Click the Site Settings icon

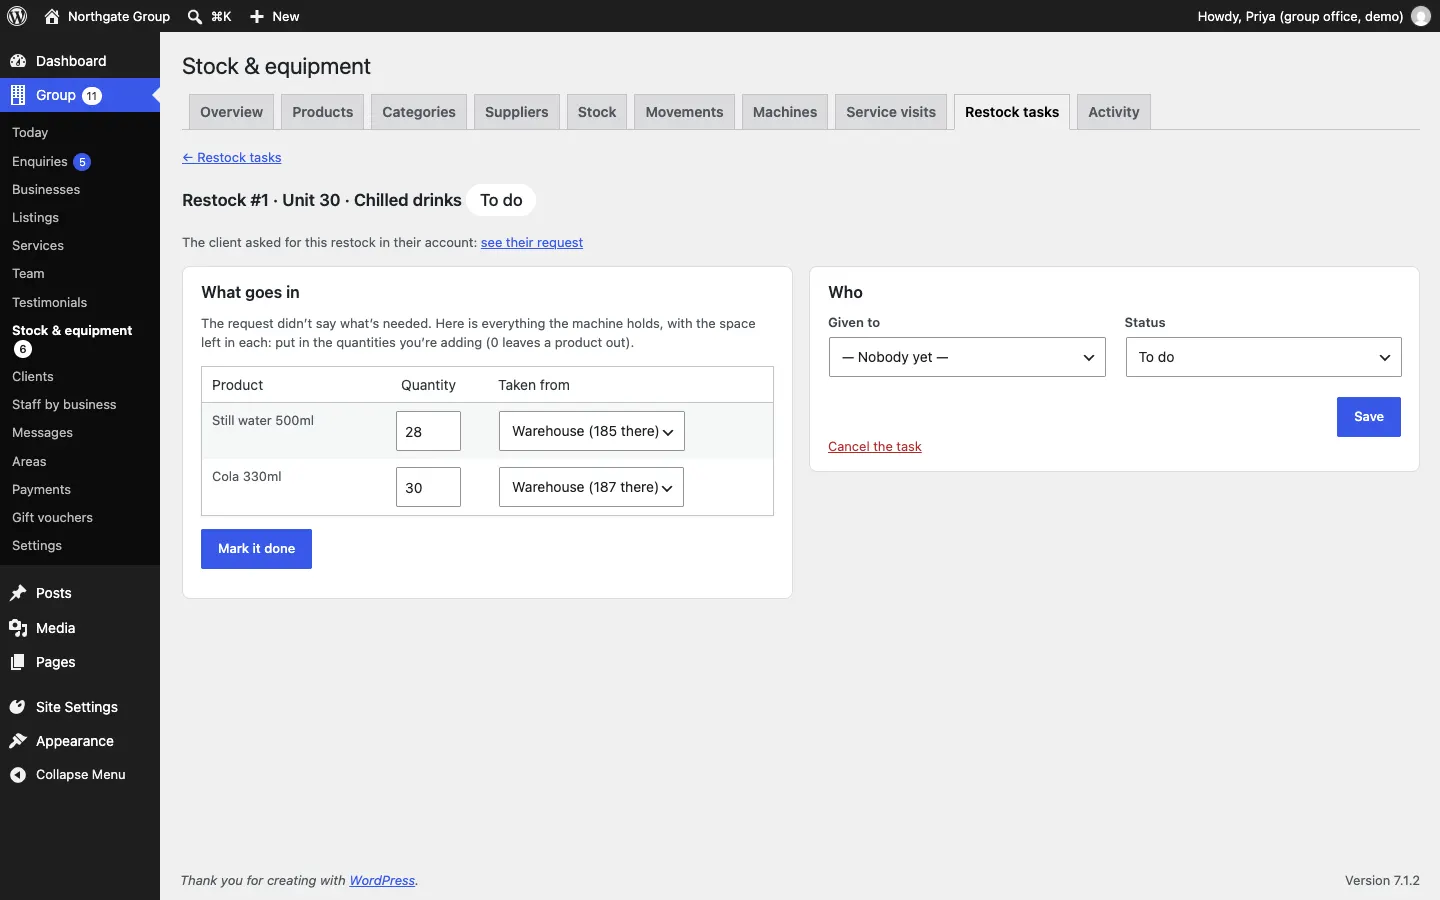(x=18, y=707)
